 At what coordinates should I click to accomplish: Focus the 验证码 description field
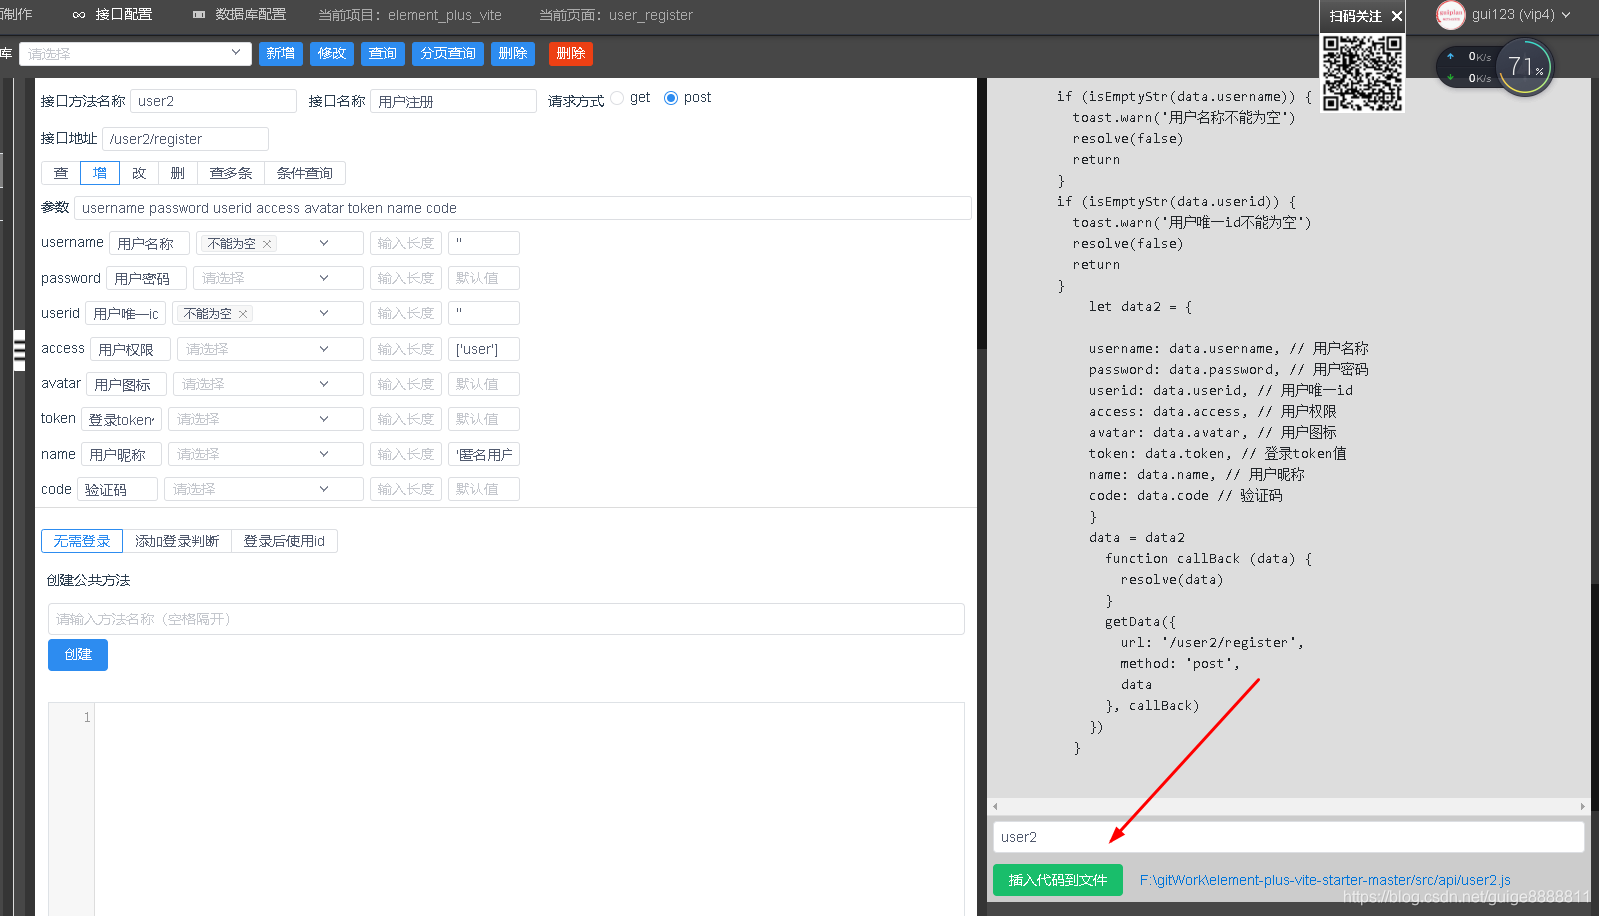pyautogui.click(x=117, y=489)
